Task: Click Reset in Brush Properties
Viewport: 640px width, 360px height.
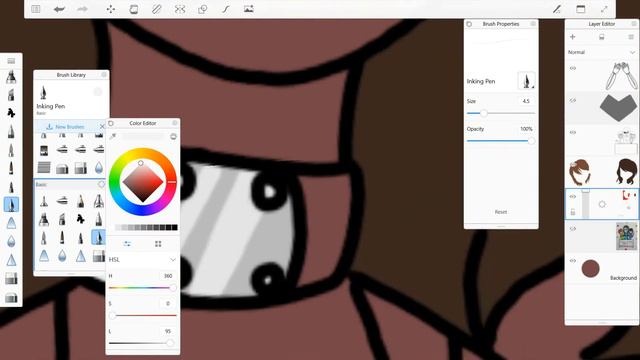Action: point(501,212)
